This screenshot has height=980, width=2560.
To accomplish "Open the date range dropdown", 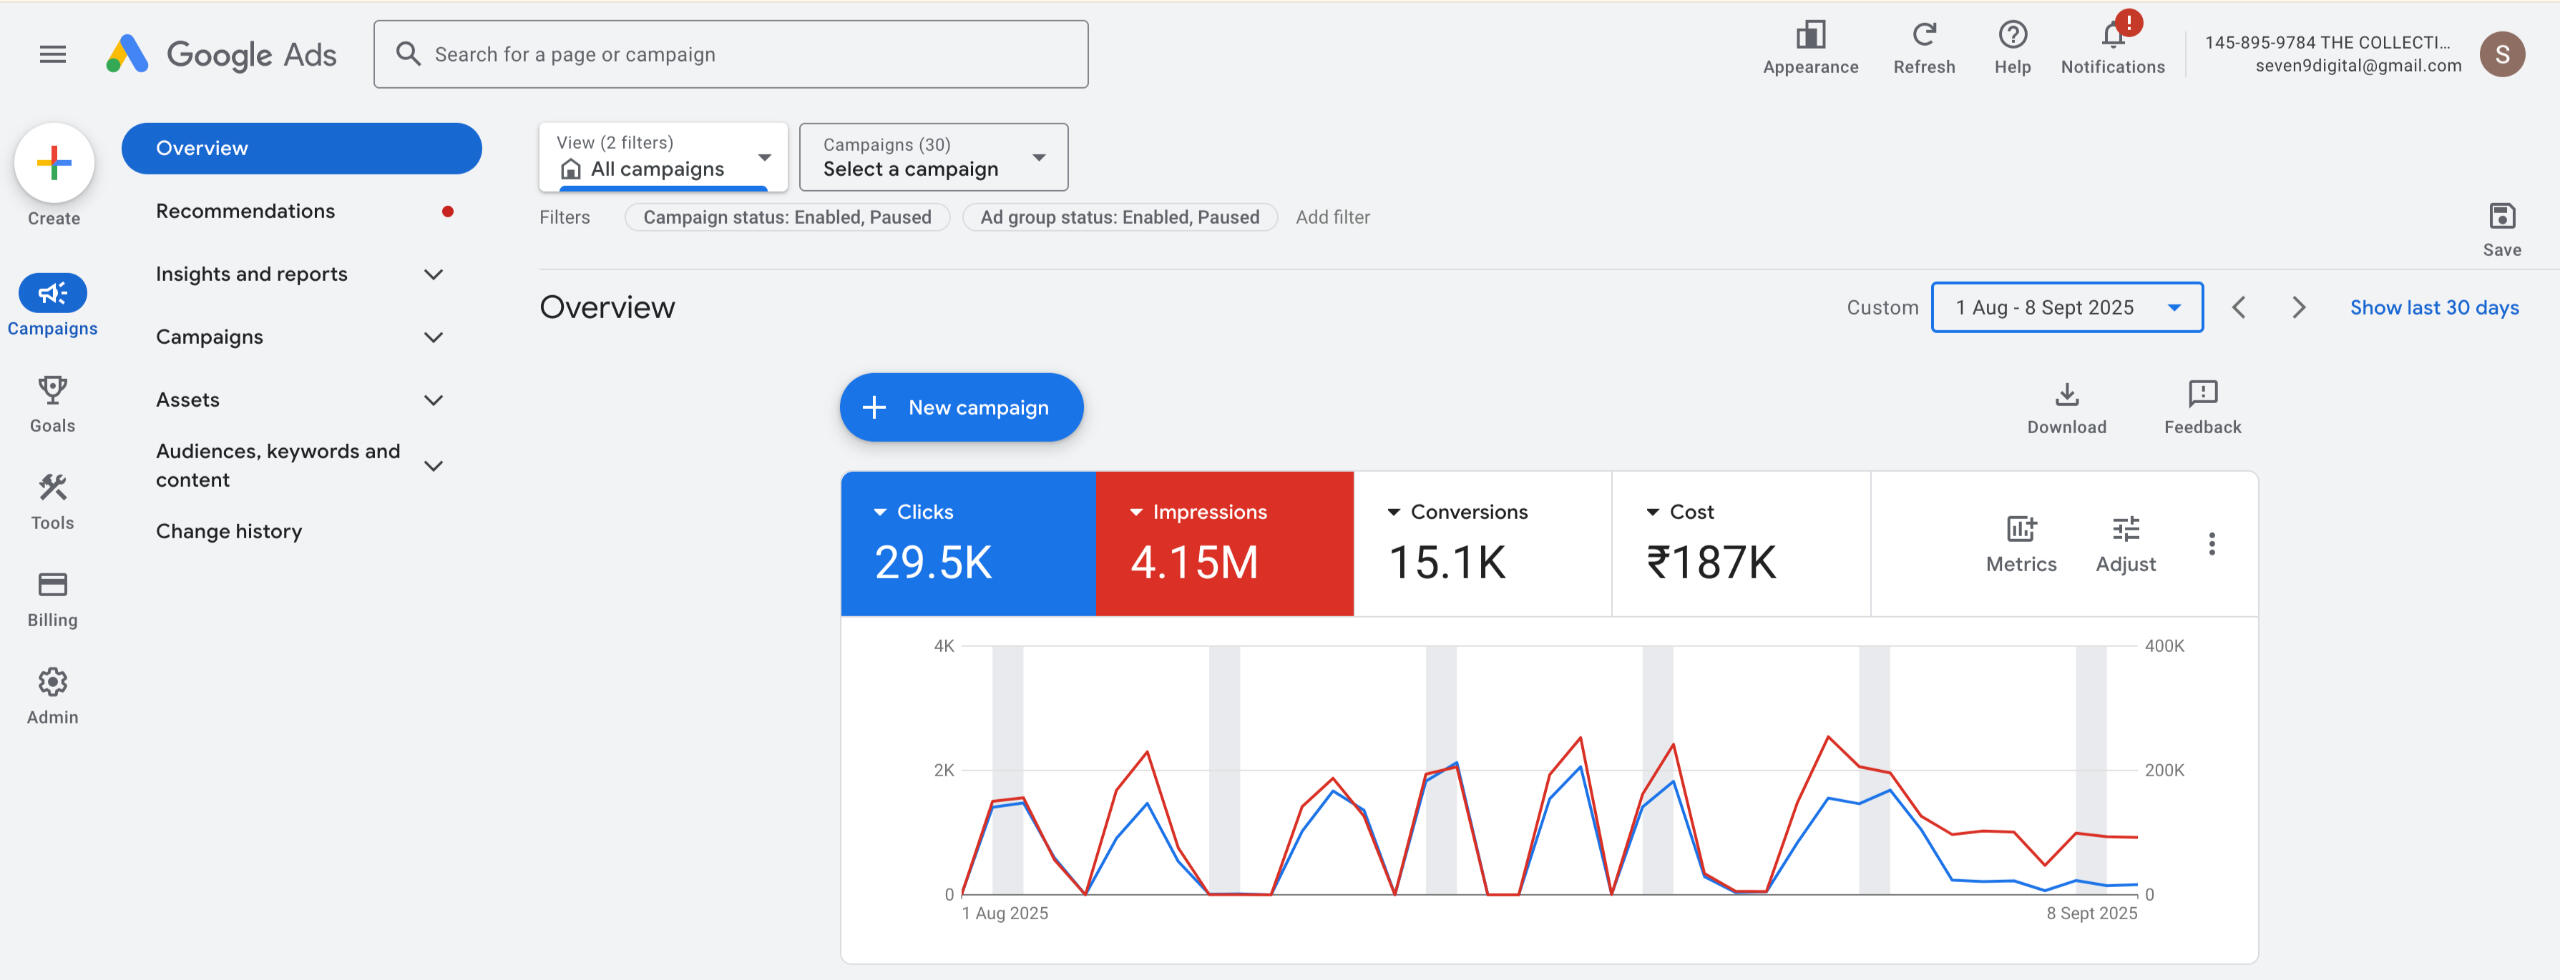I will [2066, 307].
